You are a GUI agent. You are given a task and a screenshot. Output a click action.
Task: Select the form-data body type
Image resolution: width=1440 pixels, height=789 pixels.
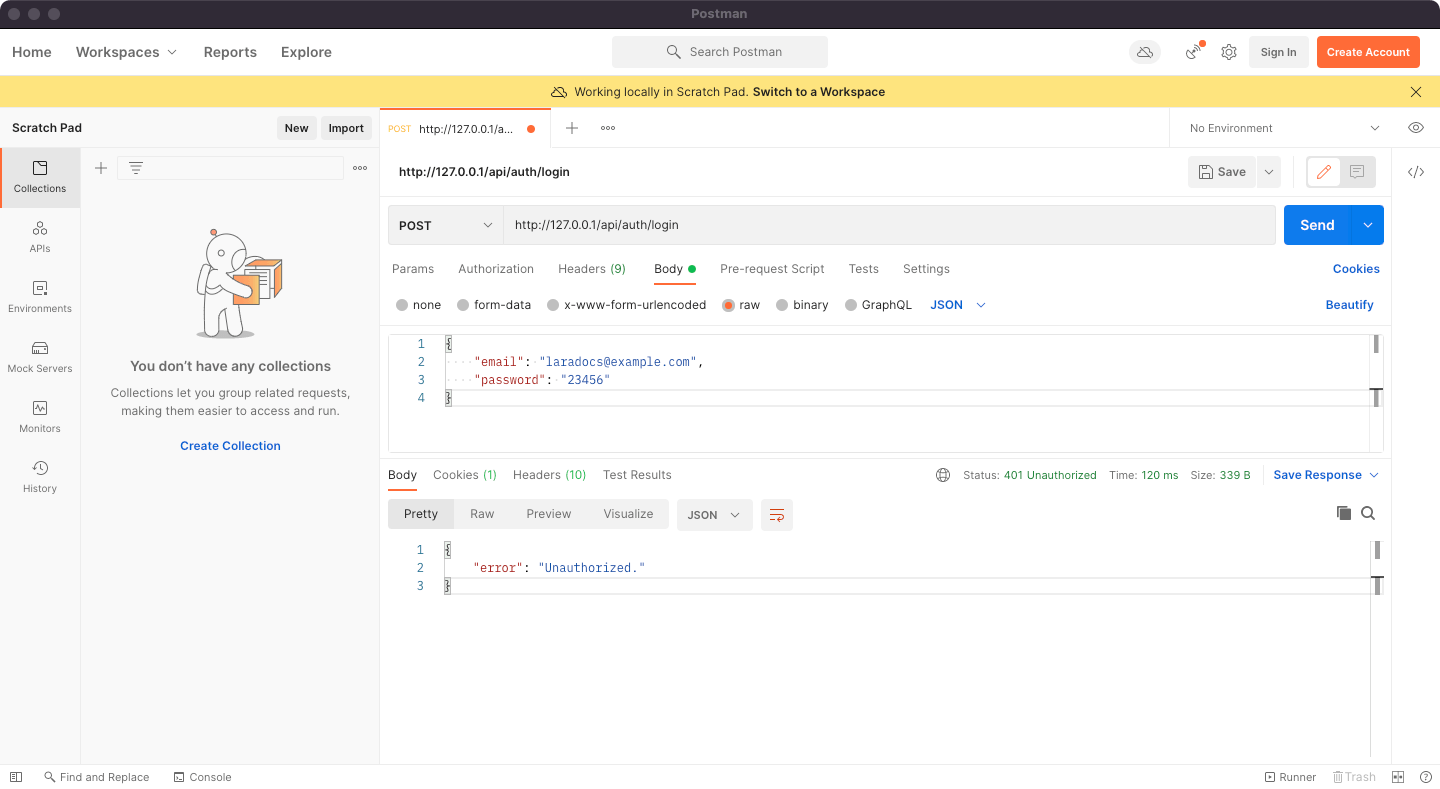494,305
